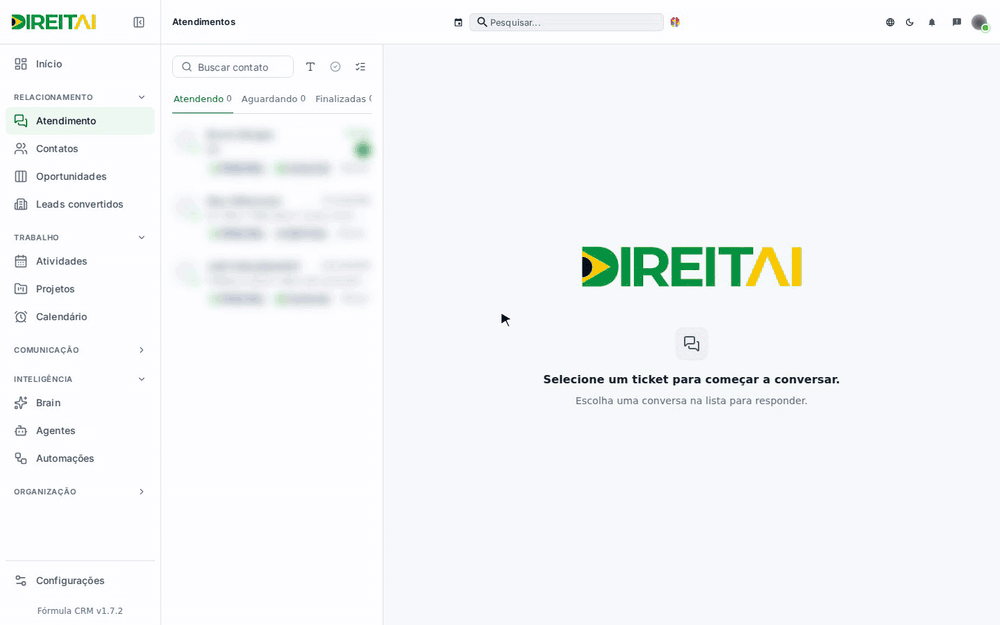Click the Contatos people icon
Viewport: 1000px width, 625px height.
(x=21, y=149)
